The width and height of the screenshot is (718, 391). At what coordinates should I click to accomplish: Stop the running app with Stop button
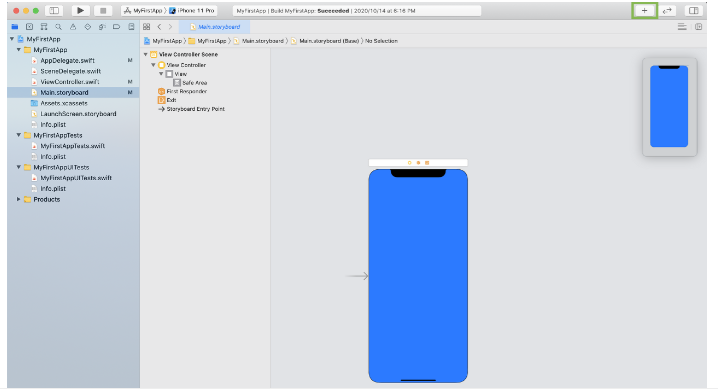click(103, 11)
